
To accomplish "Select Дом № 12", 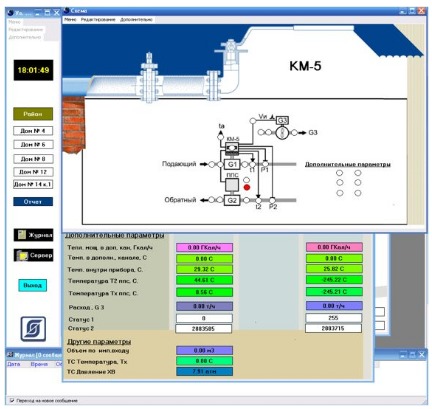I will pos(33,172).
